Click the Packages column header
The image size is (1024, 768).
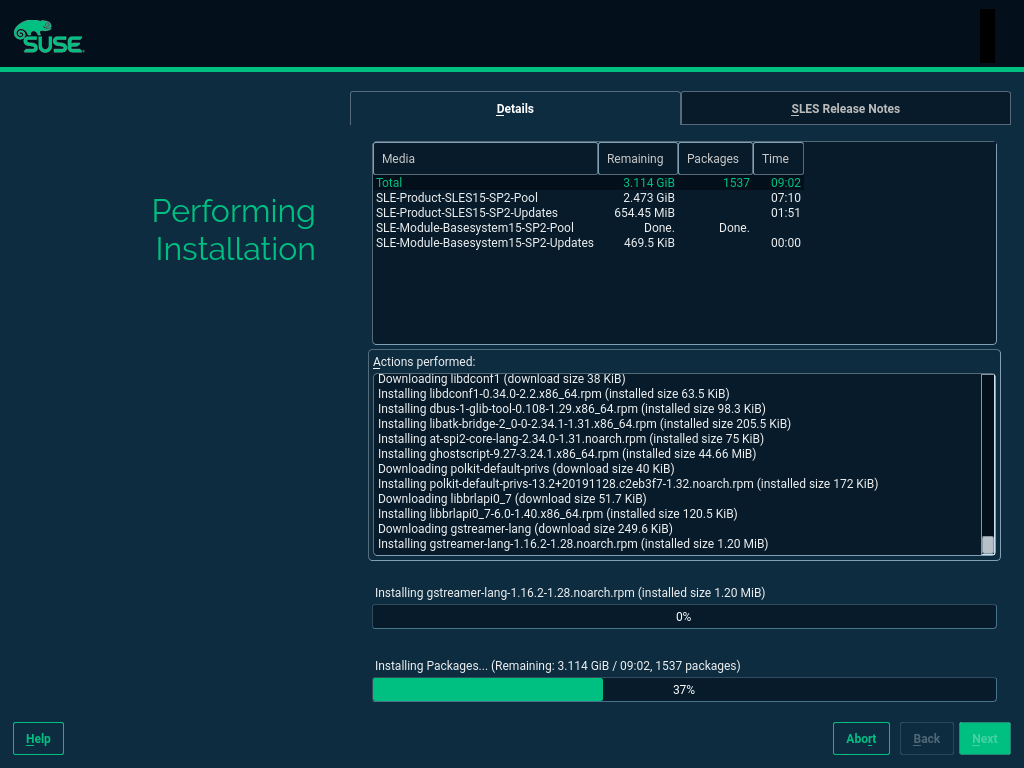pyautogui.click(x=713, y=159)
